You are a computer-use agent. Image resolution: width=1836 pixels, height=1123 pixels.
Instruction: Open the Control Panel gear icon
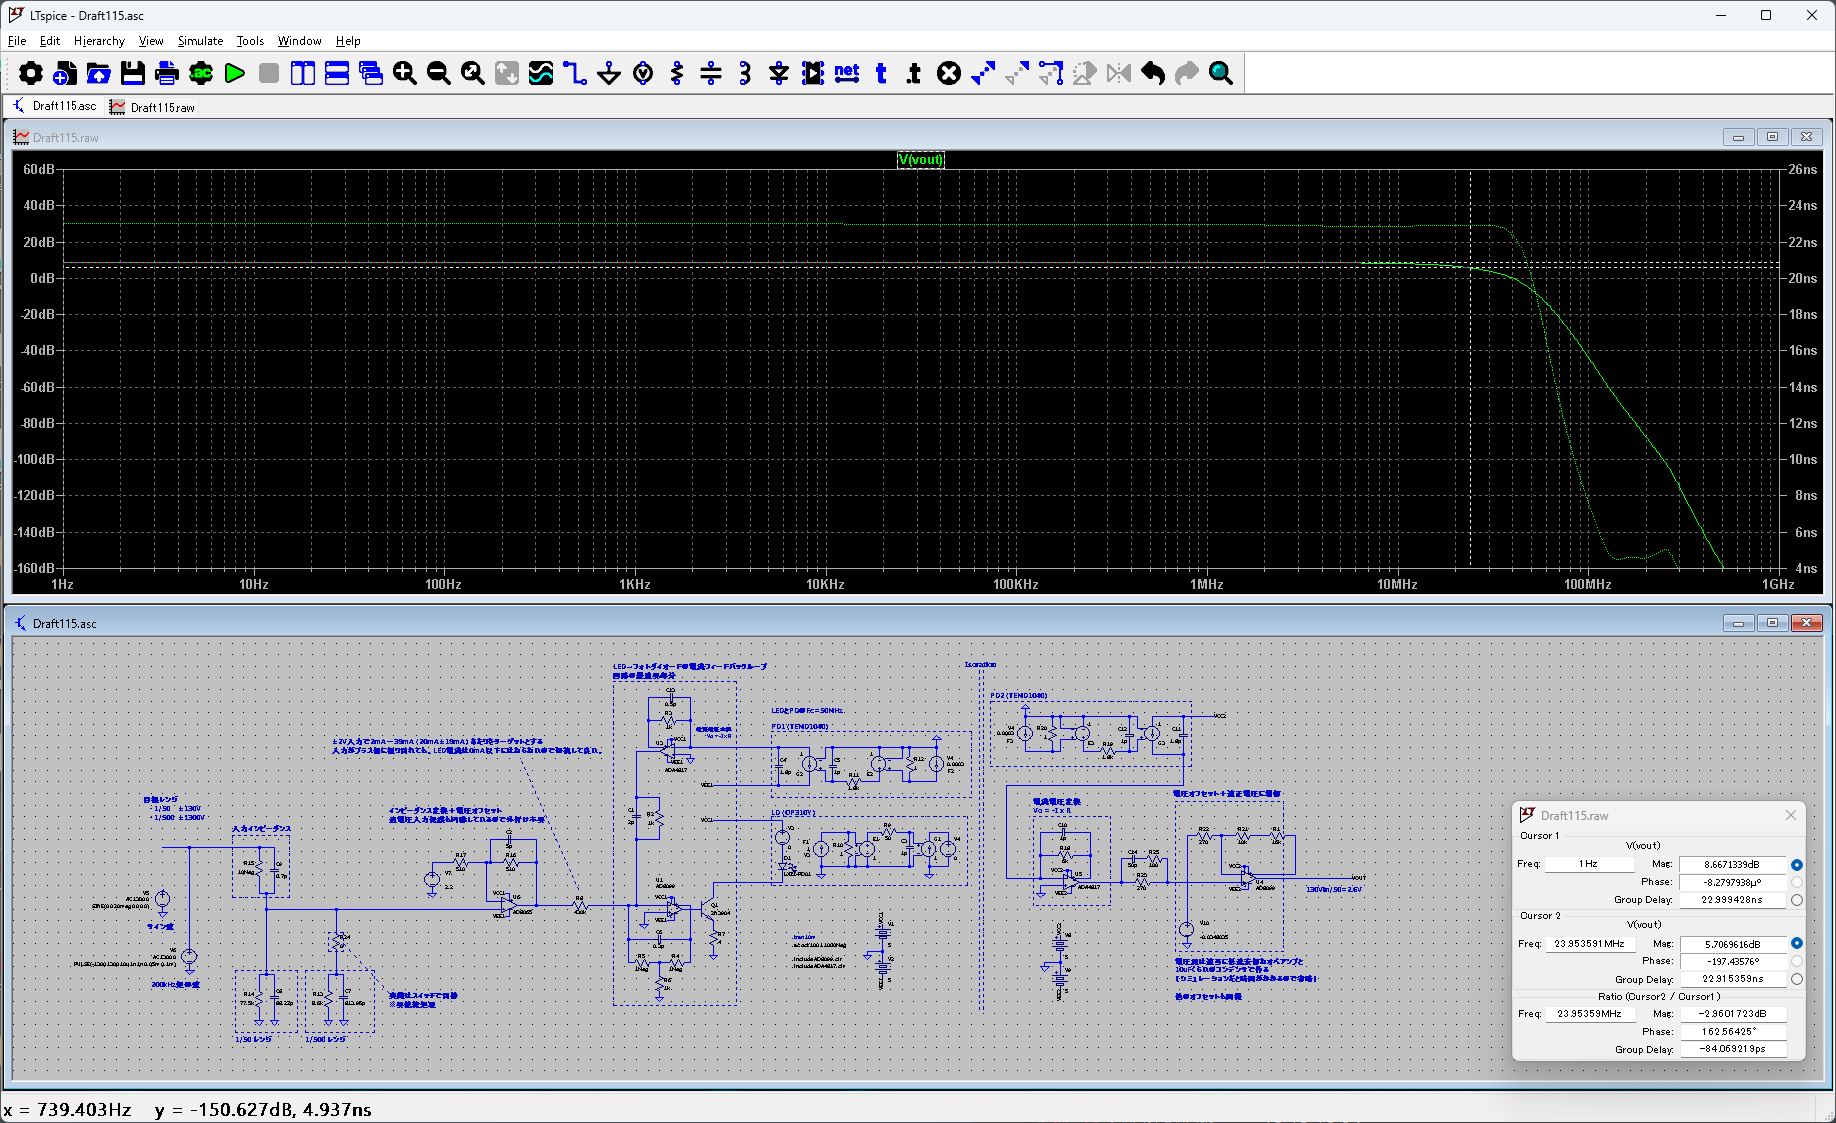31,73
